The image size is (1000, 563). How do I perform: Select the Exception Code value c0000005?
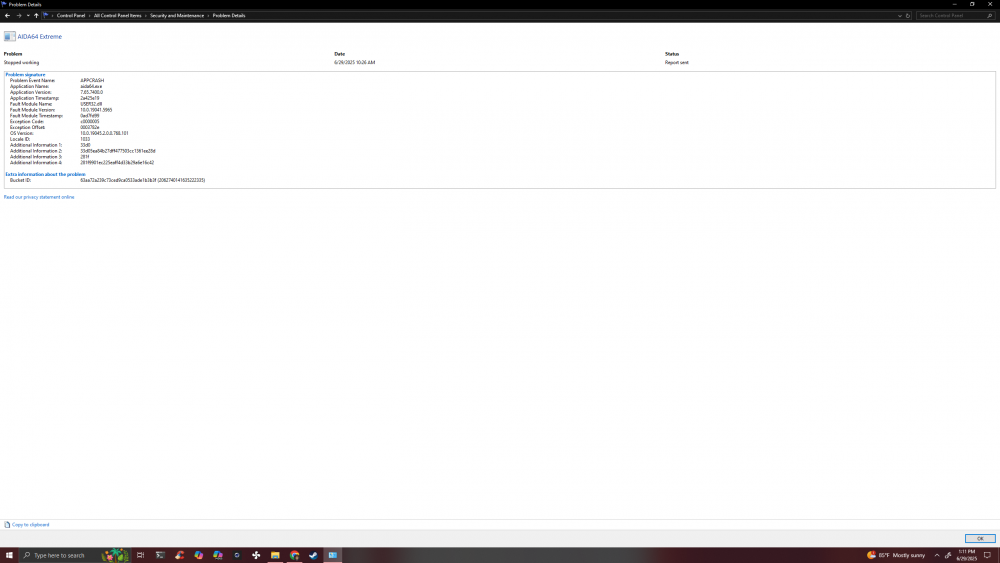(89, 121)
